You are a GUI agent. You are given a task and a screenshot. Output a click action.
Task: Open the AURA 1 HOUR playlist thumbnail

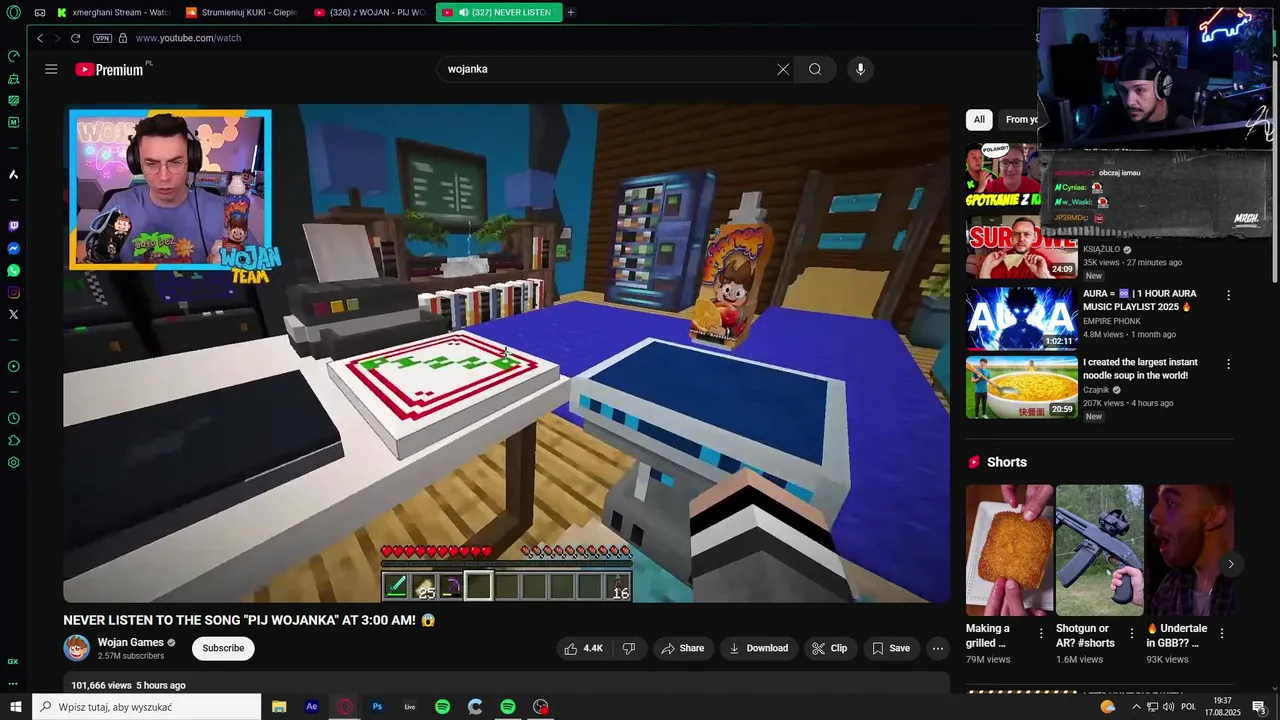tap(1021, 318)
